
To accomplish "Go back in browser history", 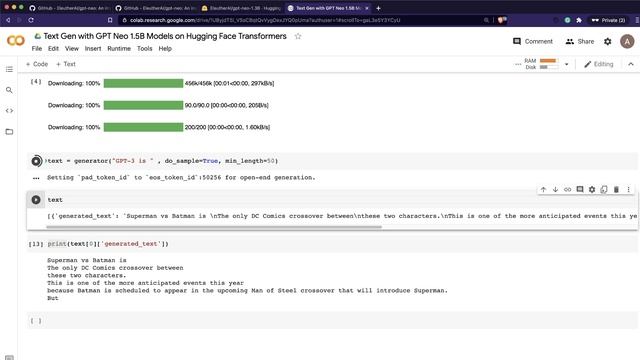I will [8, 20].
